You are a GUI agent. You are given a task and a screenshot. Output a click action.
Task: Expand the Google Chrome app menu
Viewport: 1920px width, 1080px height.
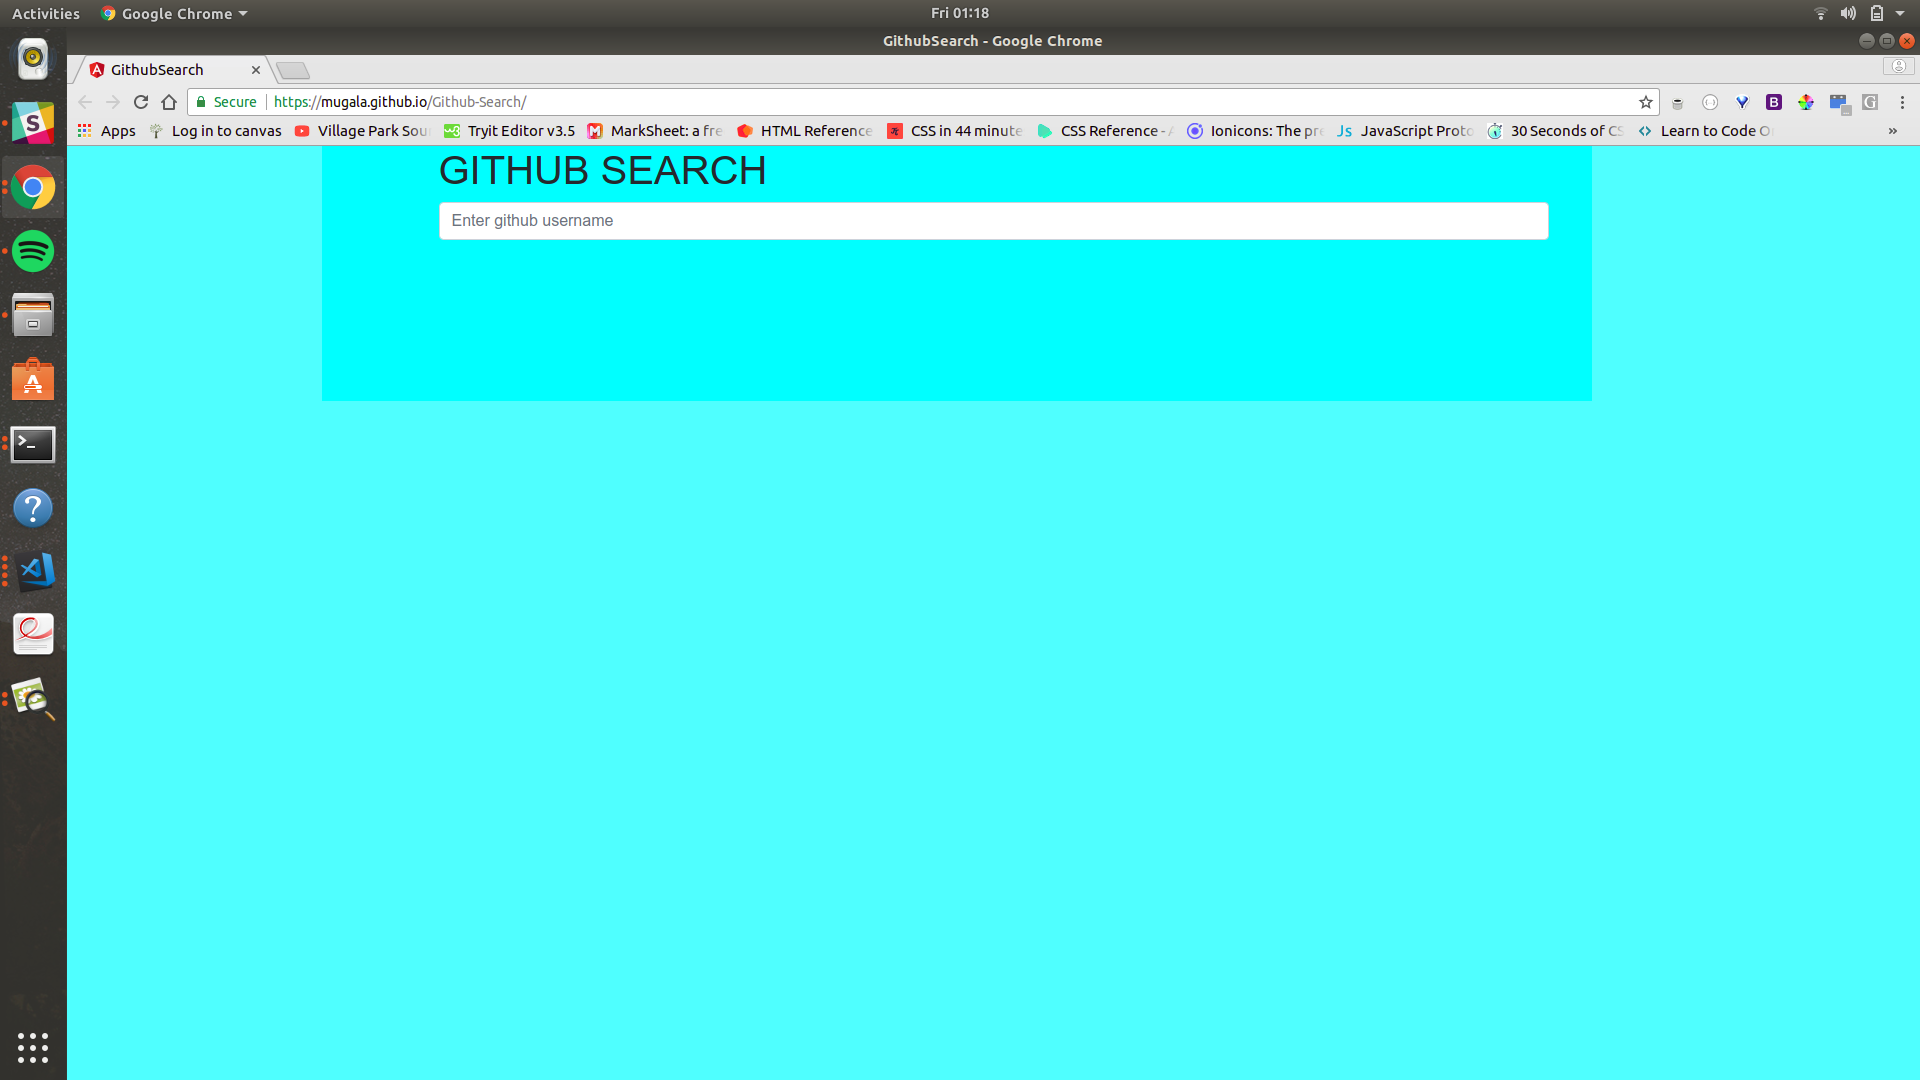pos(174,14)
